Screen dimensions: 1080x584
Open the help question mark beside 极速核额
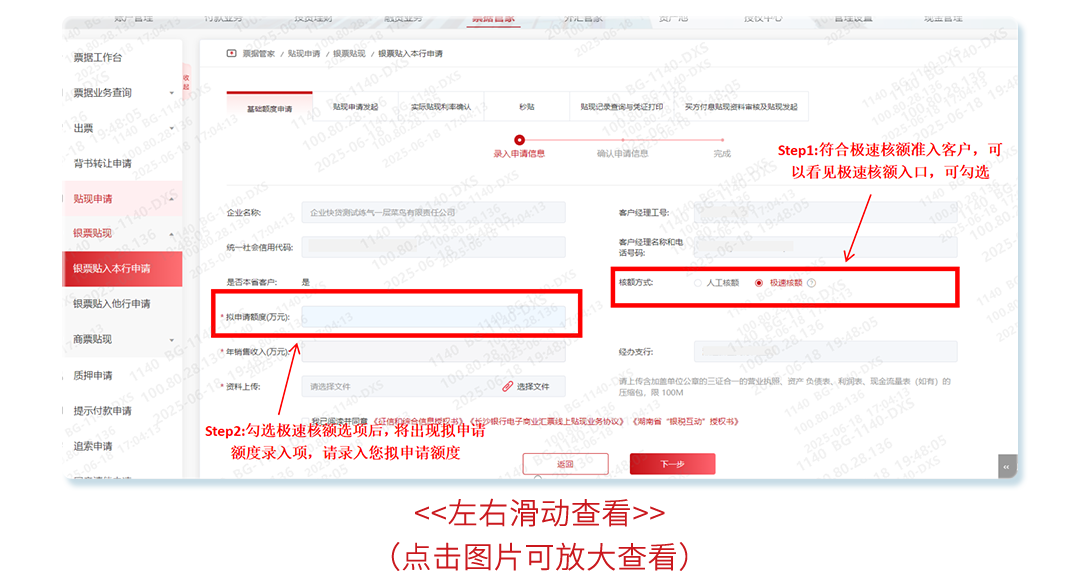[812, 281]
